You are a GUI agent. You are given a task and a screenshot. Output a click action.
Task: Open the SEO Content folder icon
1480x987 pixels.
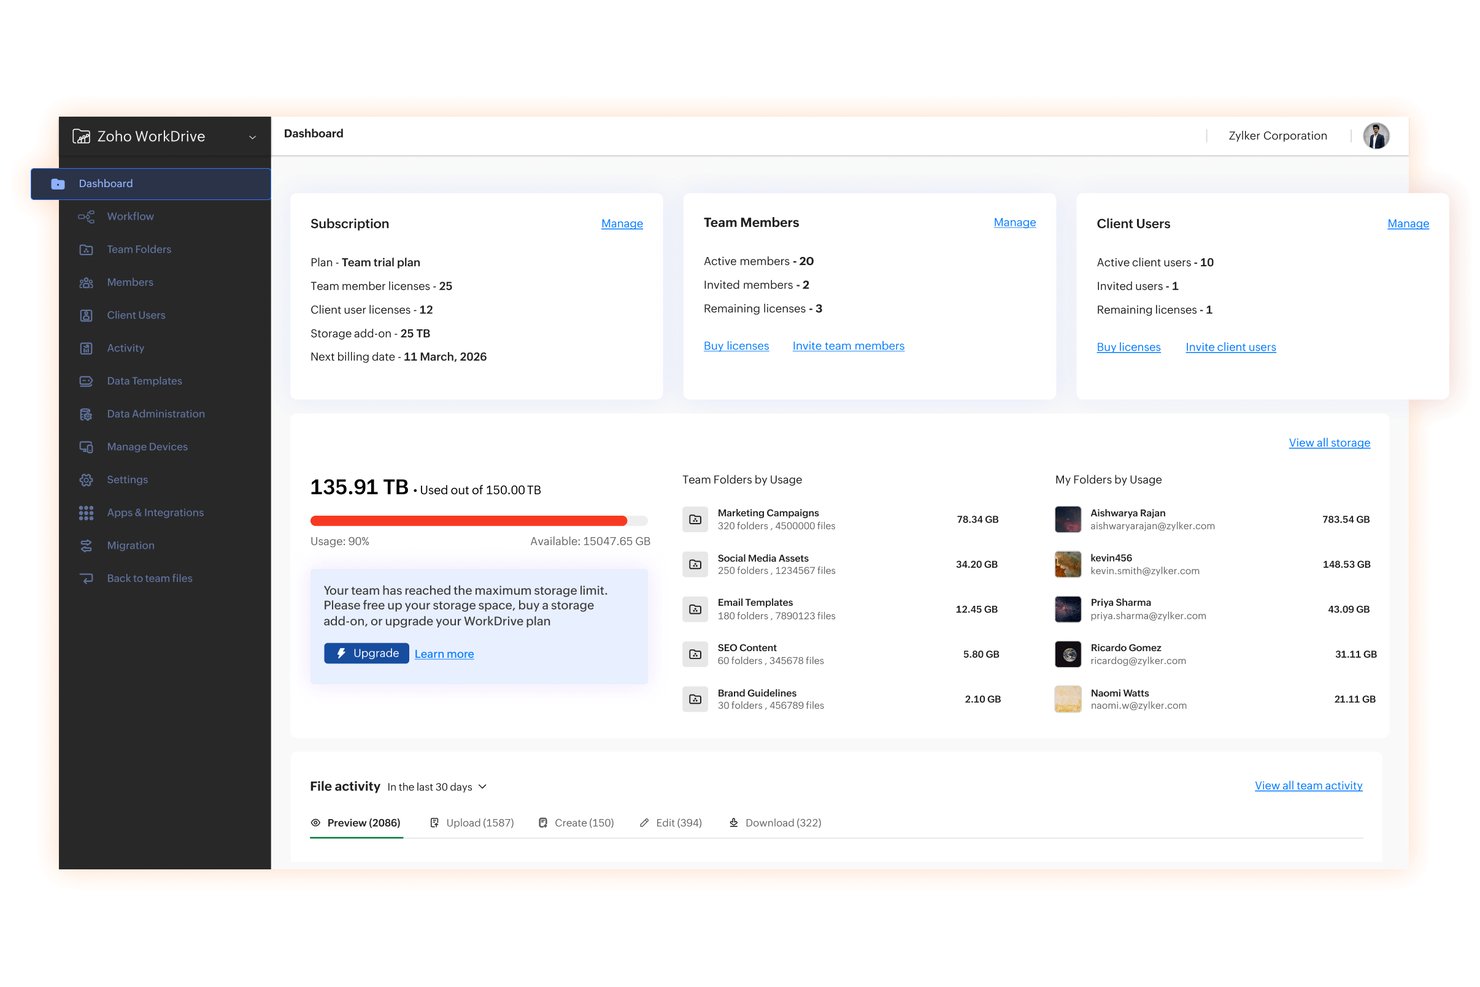point(695,654)
